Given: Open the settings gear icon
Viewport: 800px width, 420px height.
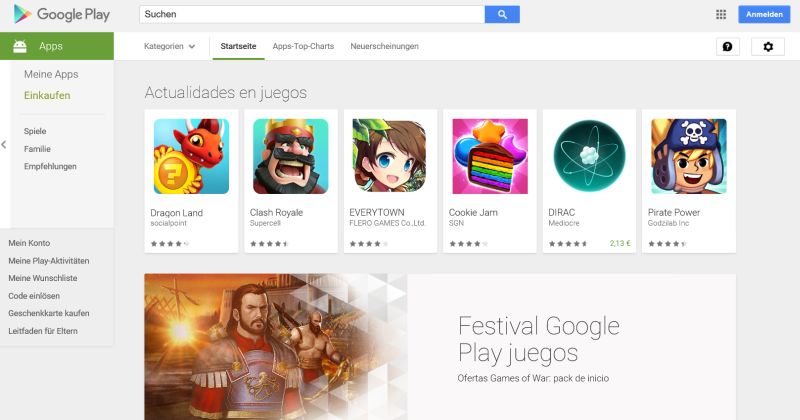Looking at the screenshot, I should pyautogui.click(x=768, y=46).
